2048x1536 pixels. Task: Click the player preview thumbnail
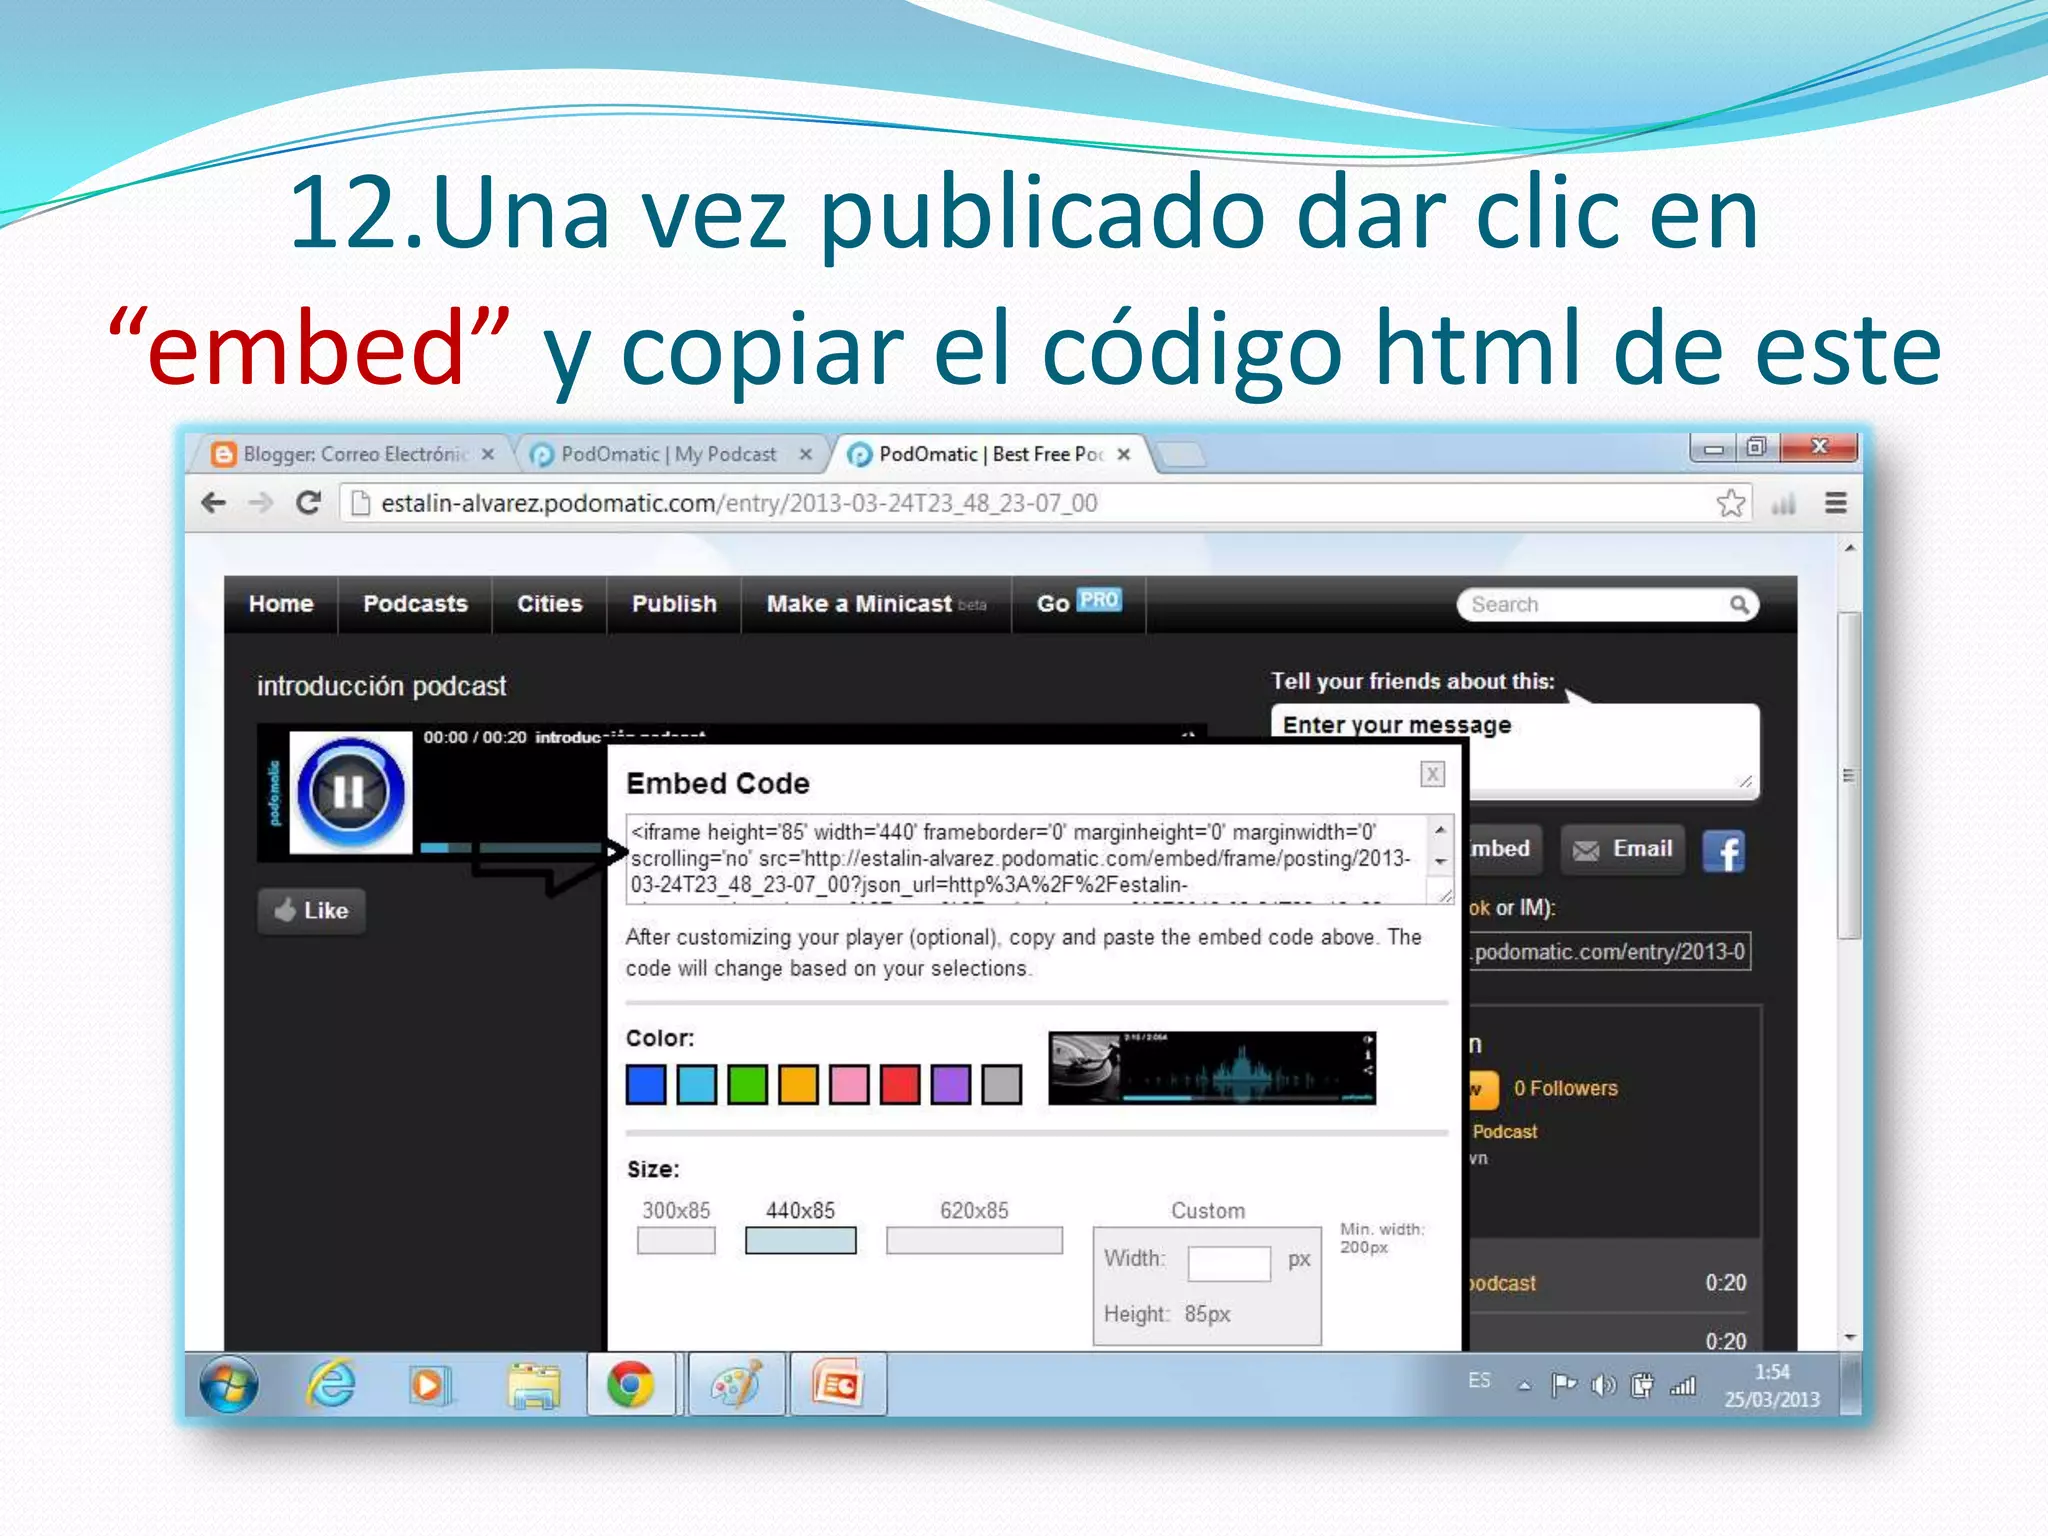click(1212, 1068)
